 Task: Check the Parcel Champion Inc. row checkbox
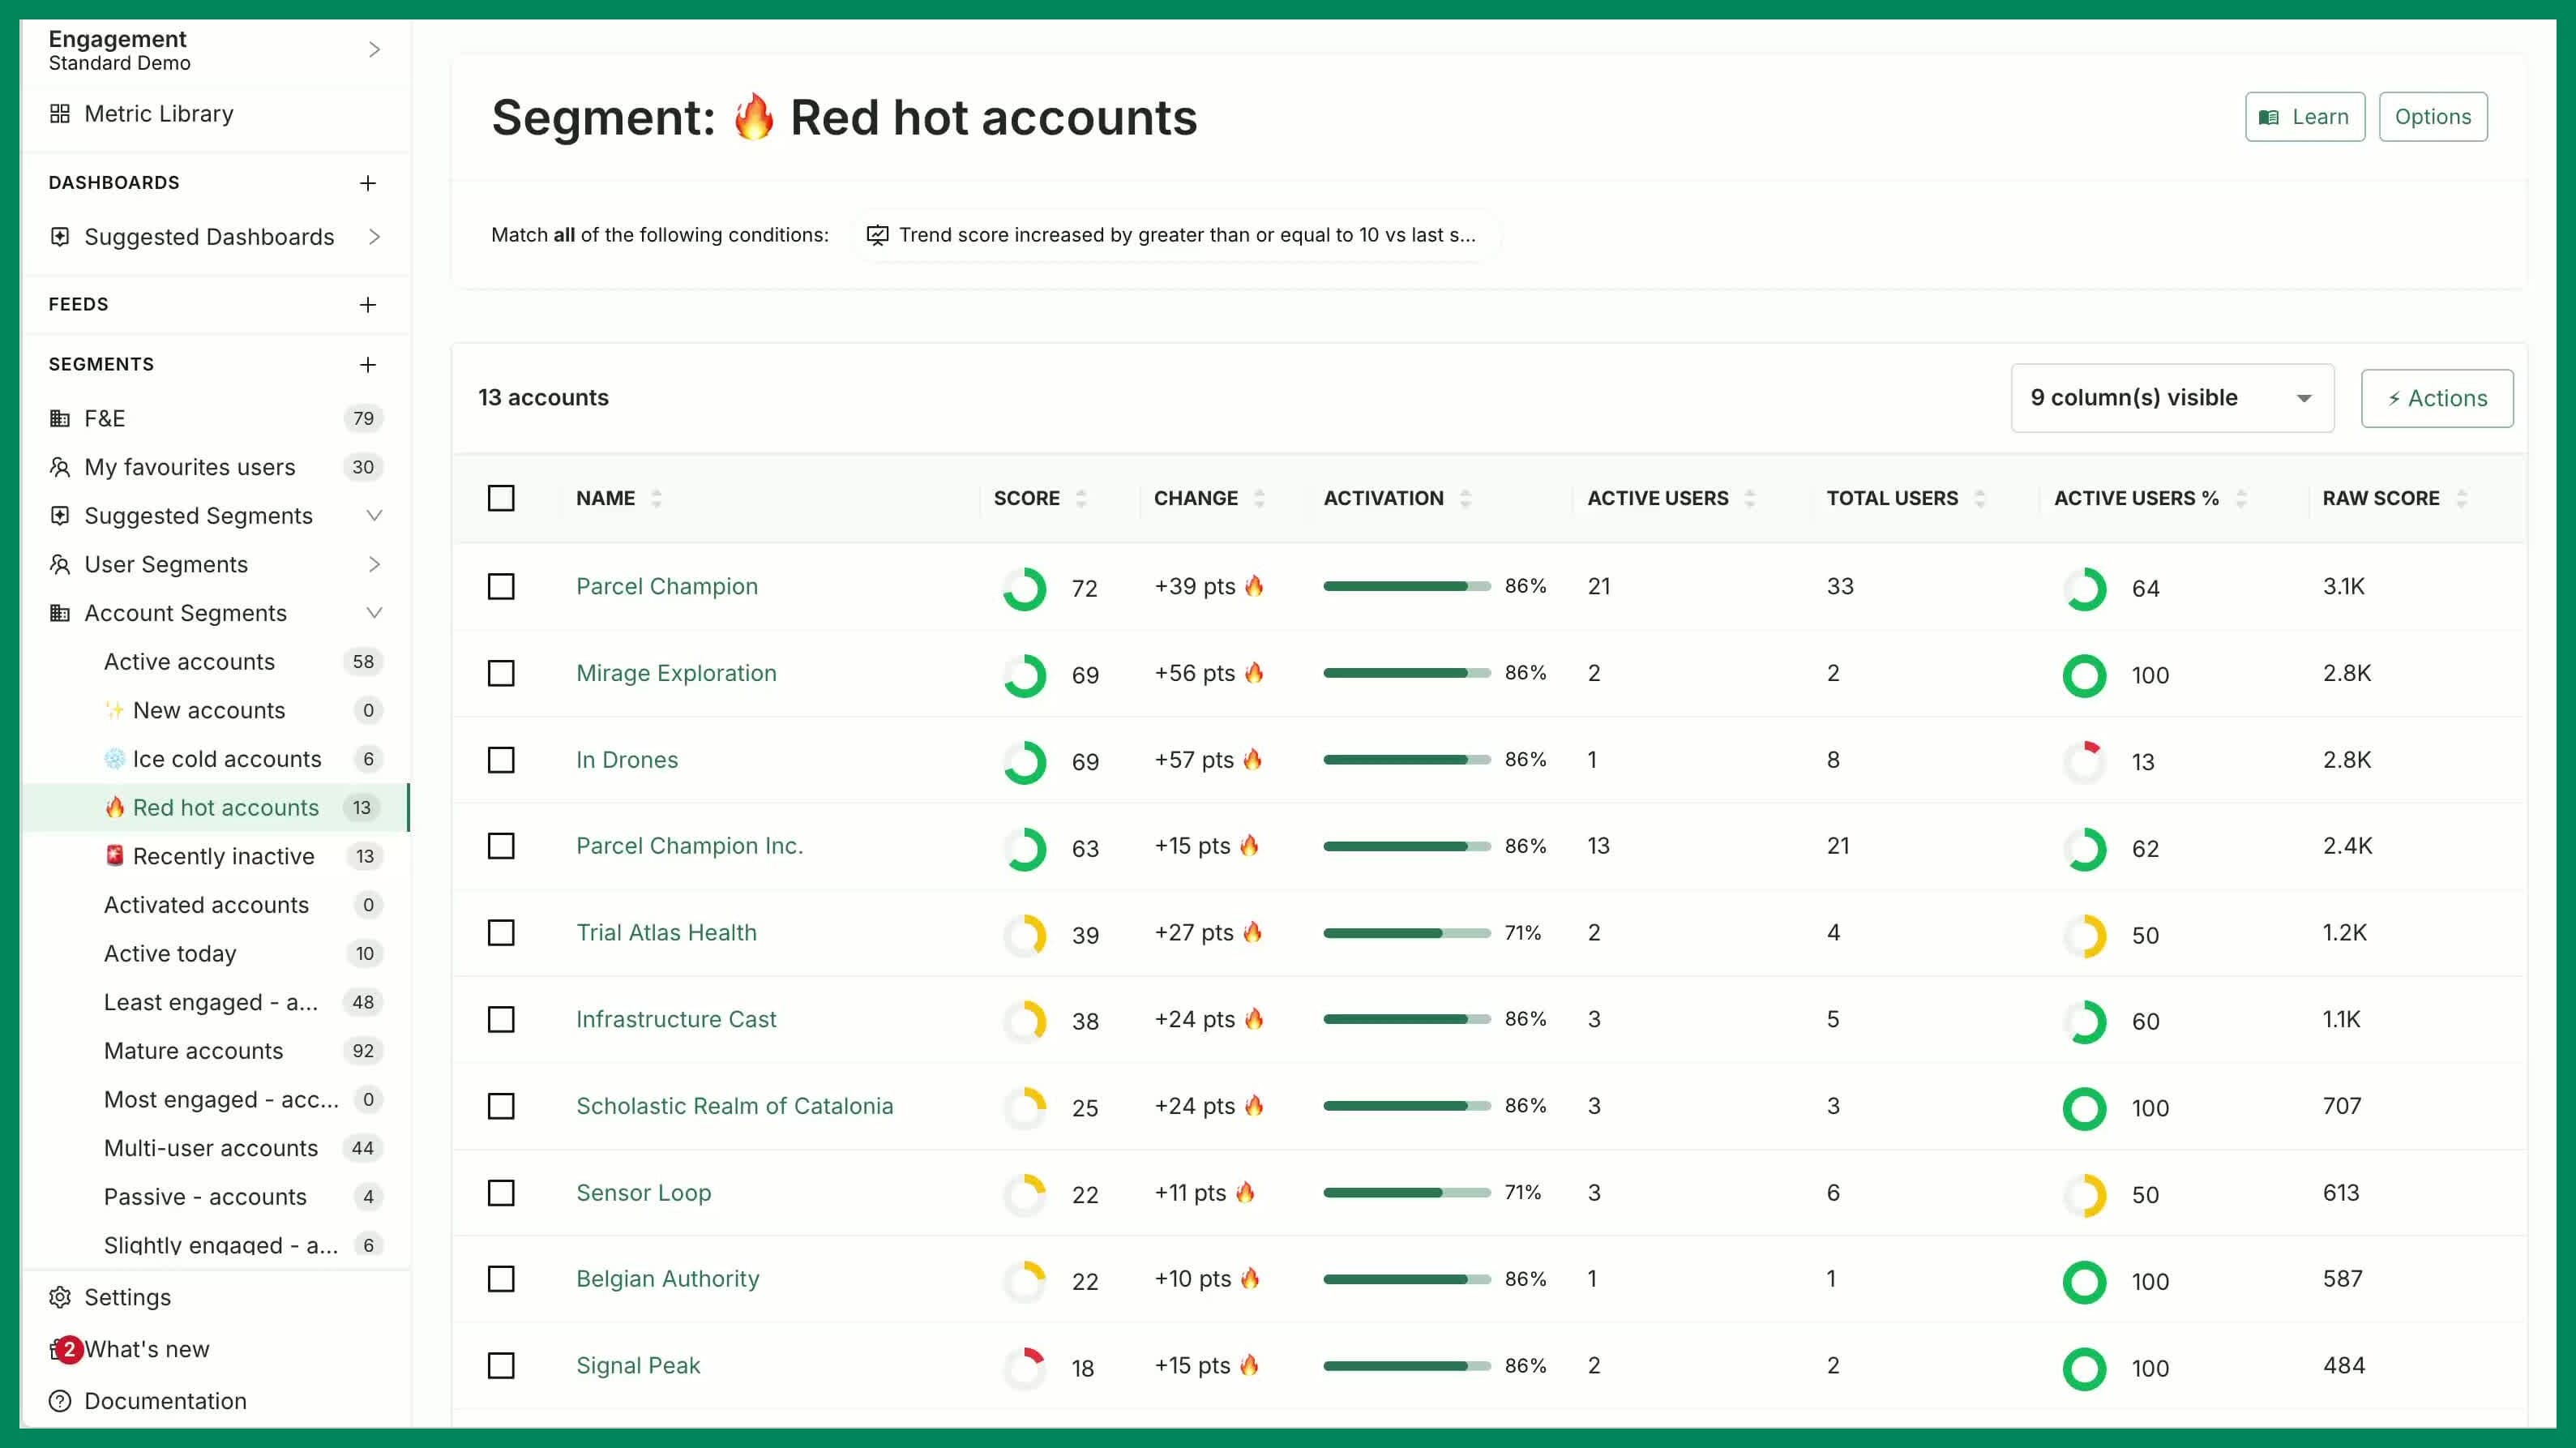[x=501, y=846]
